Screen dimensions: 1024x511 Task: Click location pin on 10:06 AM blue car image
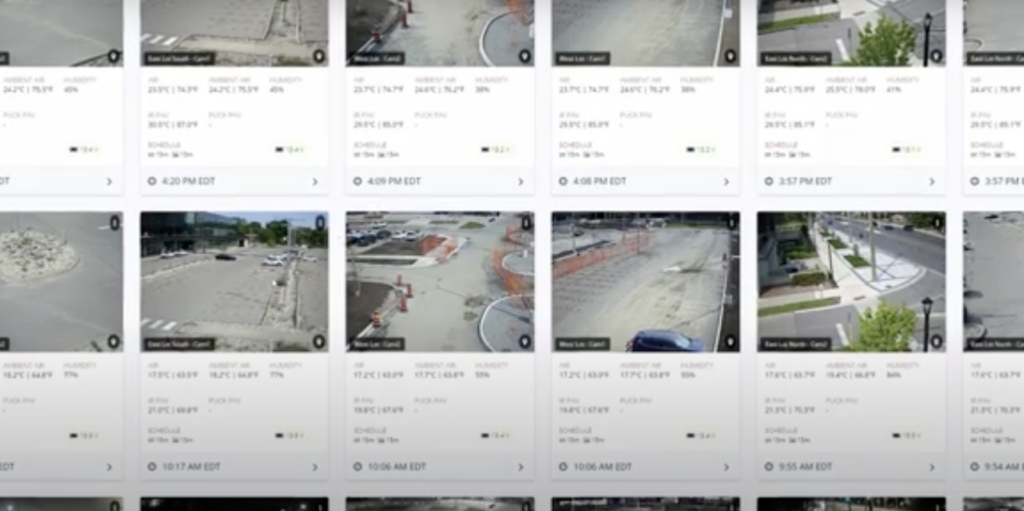click(731, 342)
